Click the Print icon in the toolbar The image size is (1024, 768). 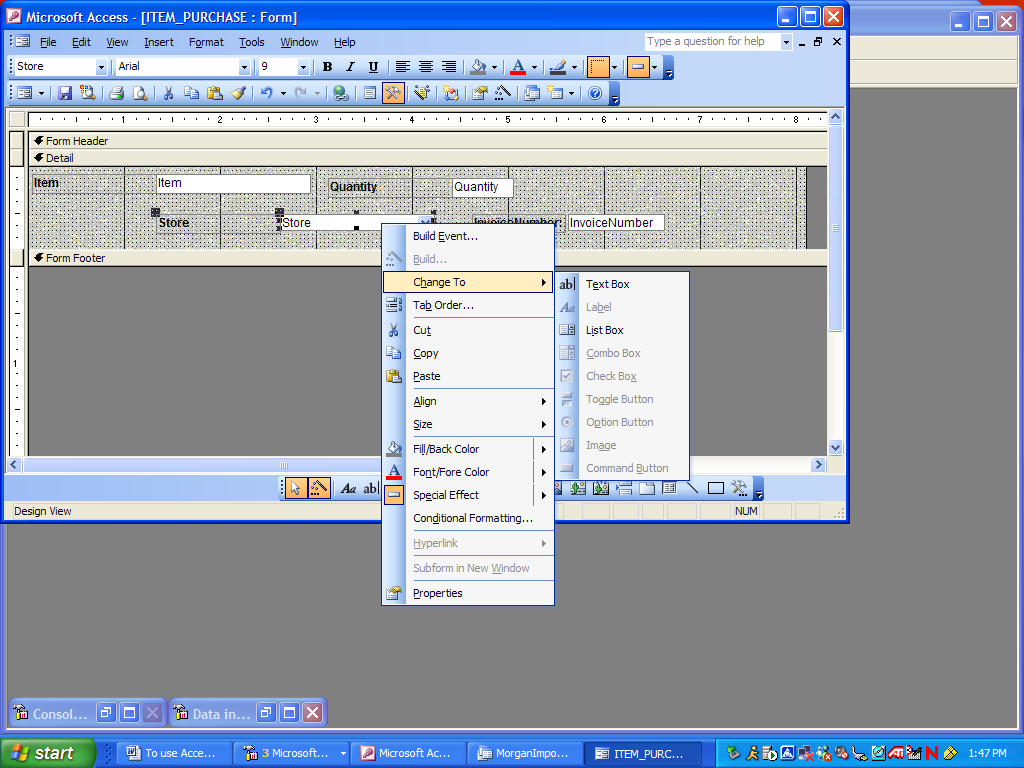click(116, 93)
